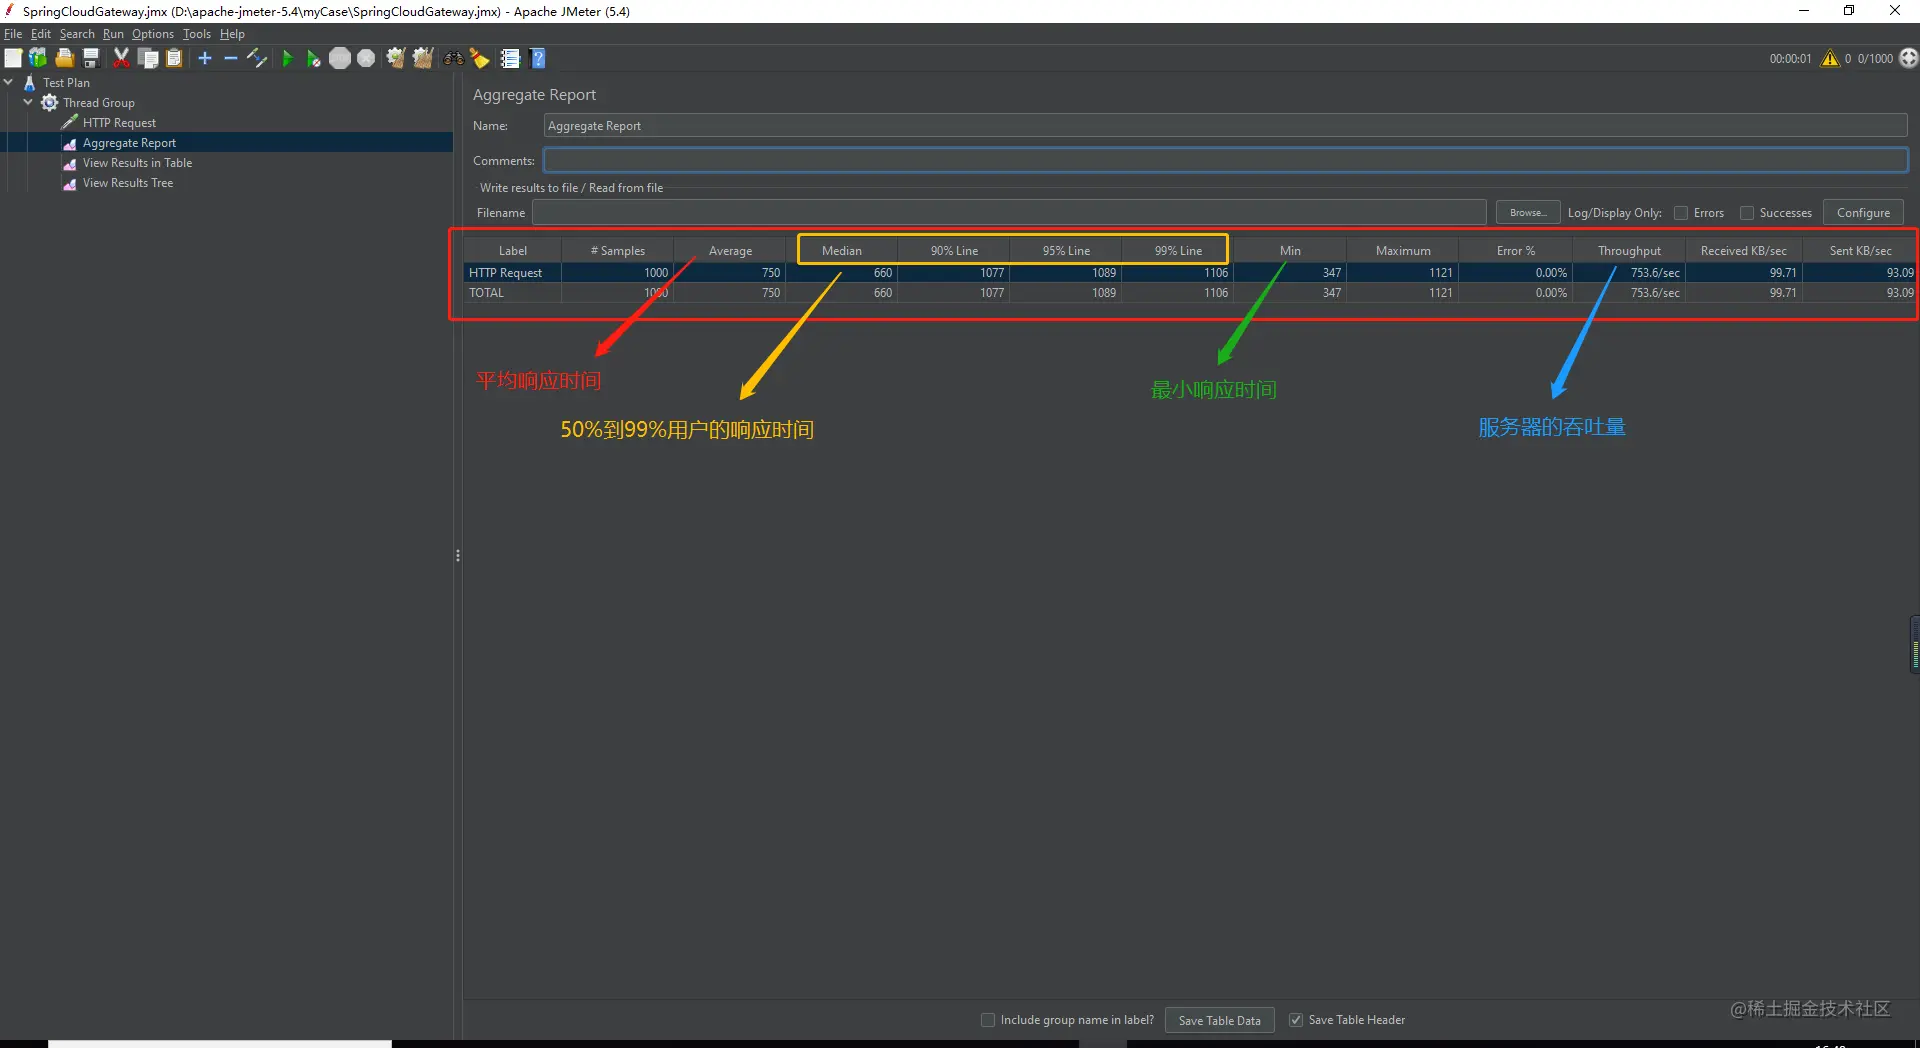The height and width of the screenshot is (1048, 1920).
Task: Click the Help question mark icon
Action: coord(538,59)
